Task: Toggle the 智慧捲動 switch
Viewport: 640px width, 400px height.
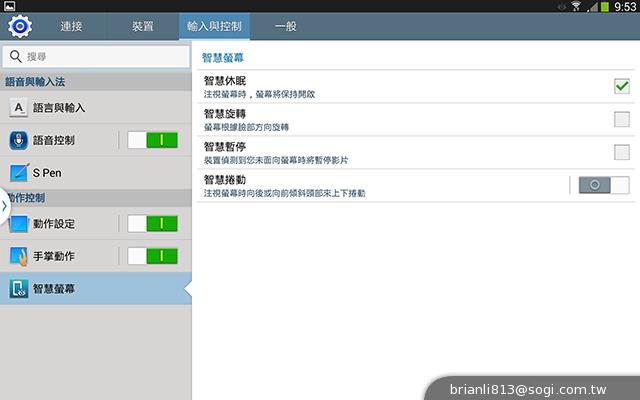Action: [x=604, y=185]
